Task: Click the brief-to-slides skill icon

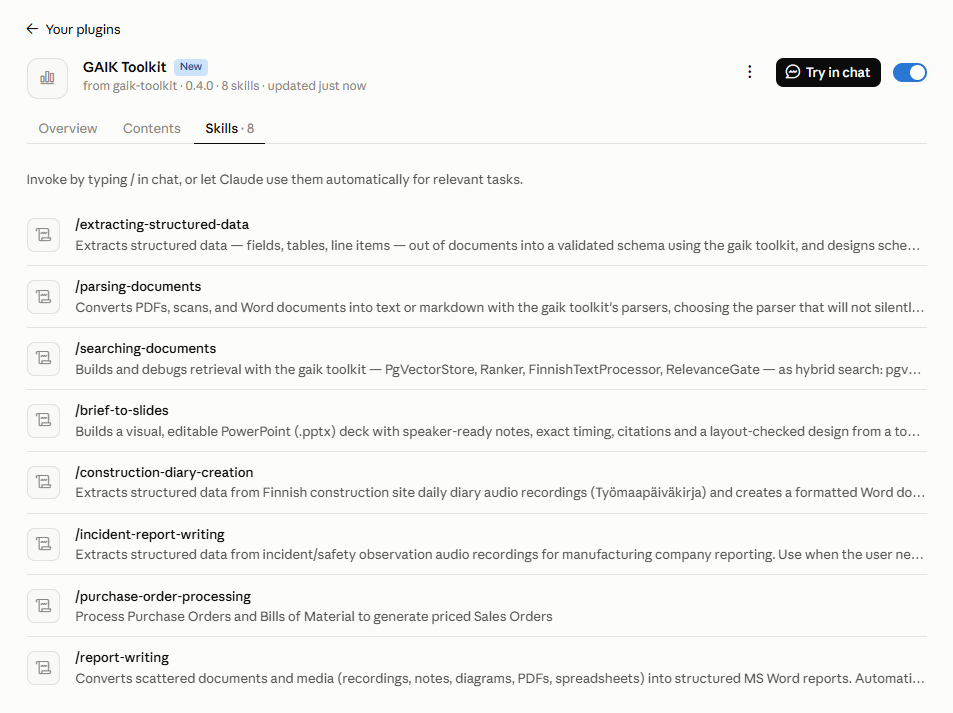Action: point(44,421)
